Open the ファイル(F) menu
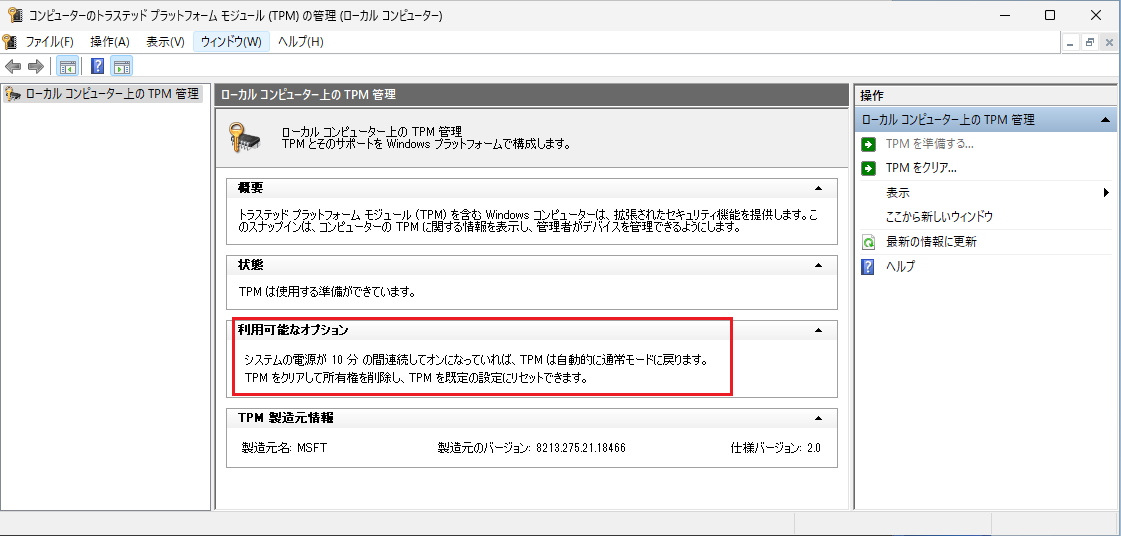 click(x=50, y=41)
